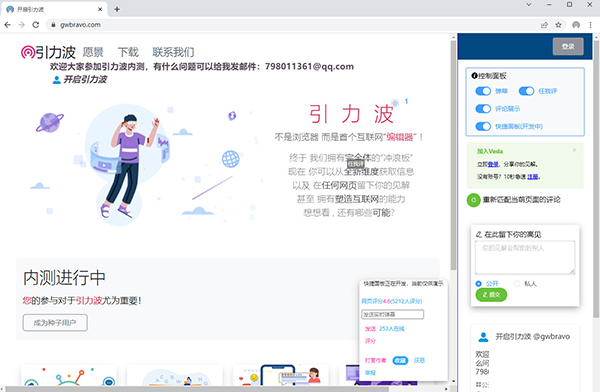Click the 发送实时弹幕 input field
This screenshot has width=600, height=392.
393,314
